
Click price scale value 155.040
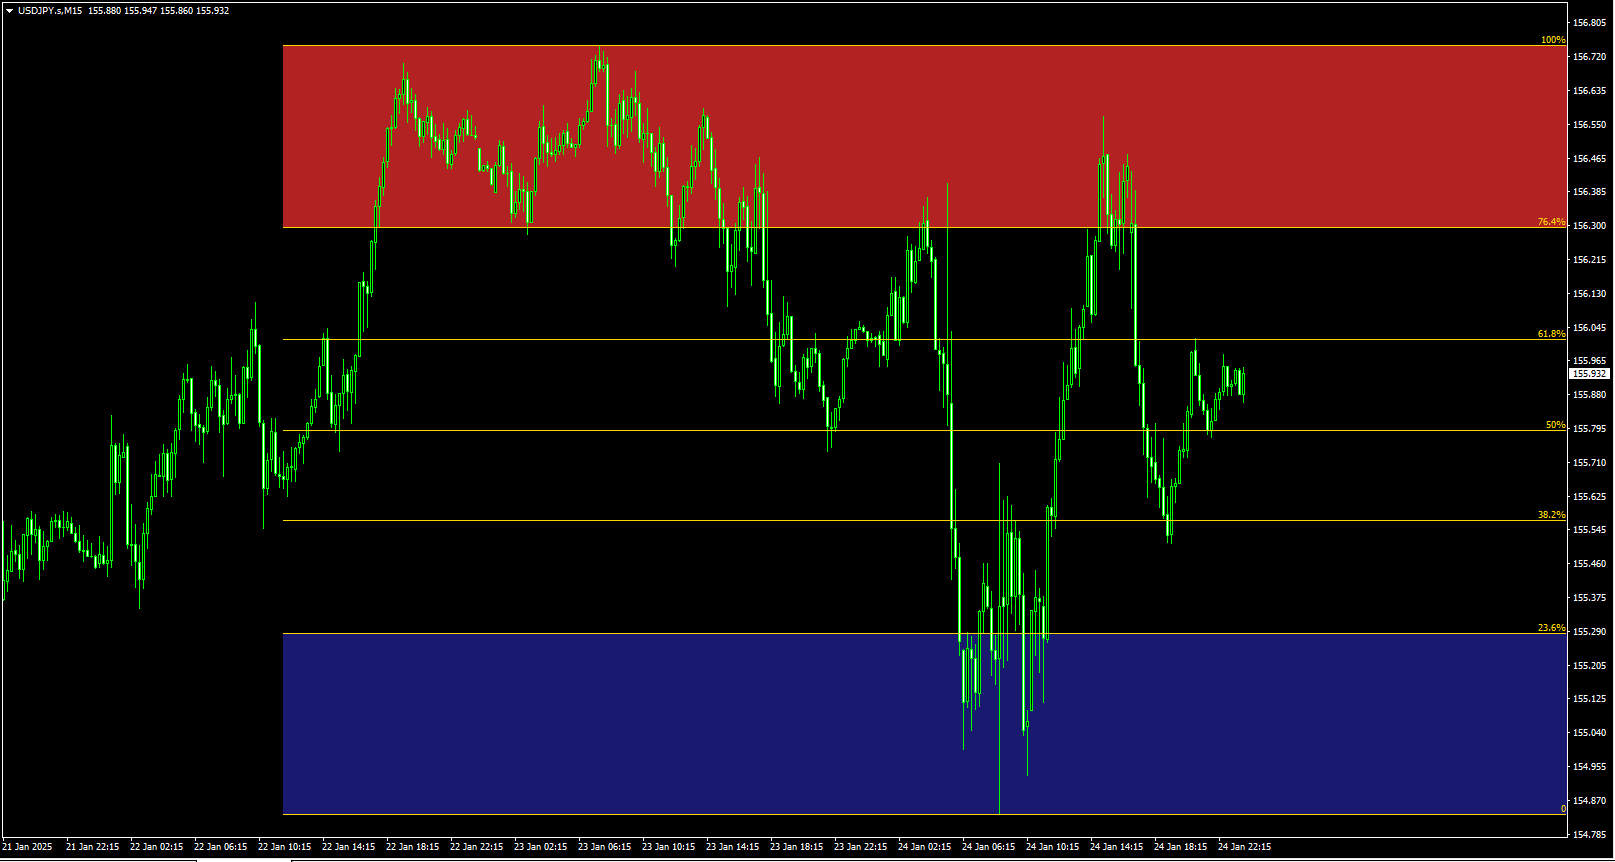pos(1589,733)
